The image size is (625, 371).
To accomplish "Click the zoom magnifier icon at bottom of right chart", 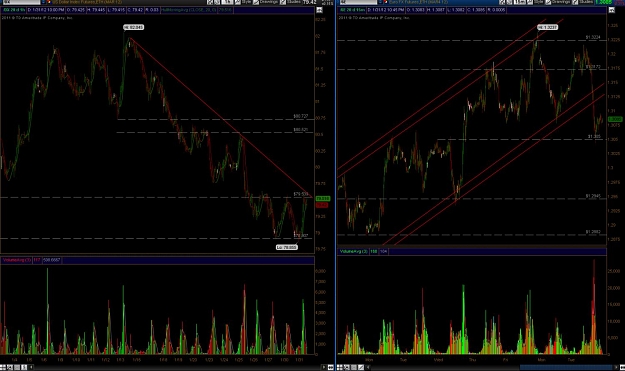I will pyautogui.click(x=347, y=367).
